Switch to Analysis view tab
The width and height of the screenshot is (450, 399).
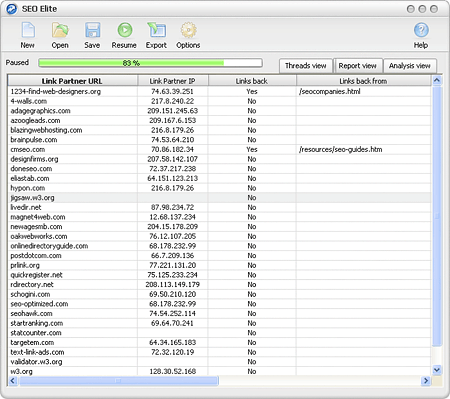pyautogui.click(x=410, y=66)
